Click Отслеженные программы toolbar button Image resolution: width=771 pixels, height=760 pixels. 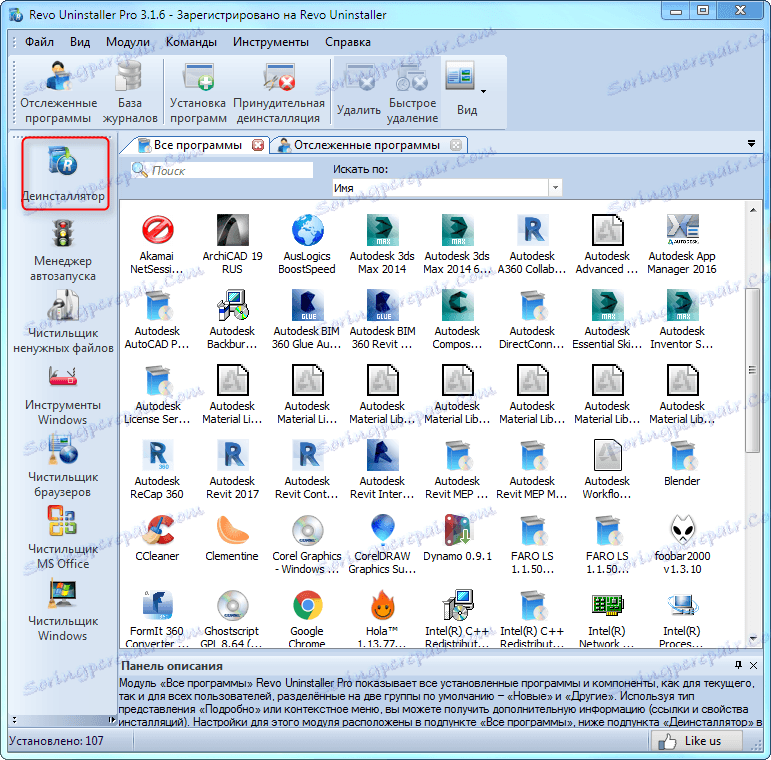point(59,92)
